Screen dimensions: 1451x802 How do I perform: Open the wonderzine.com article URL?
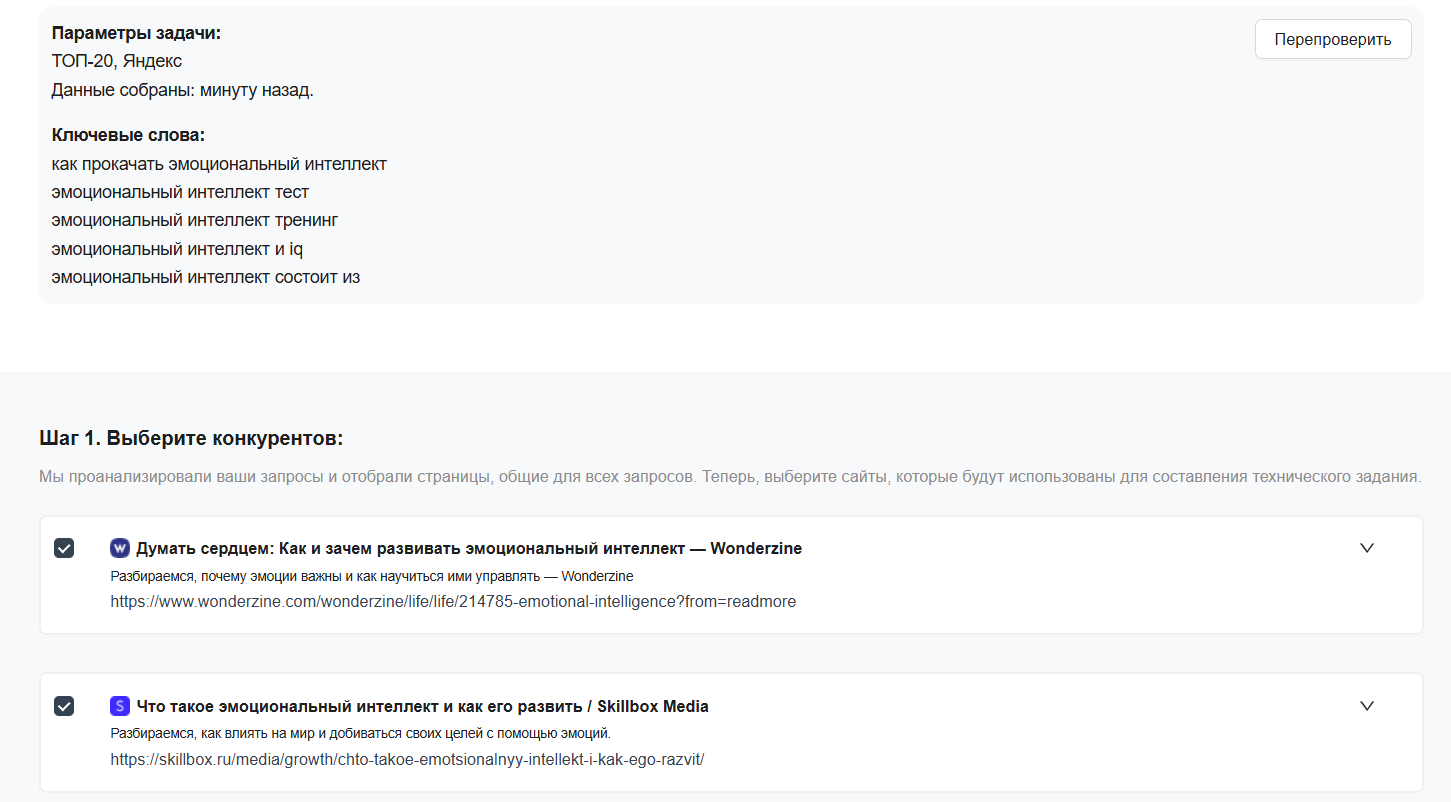click(x=453, y=602)
